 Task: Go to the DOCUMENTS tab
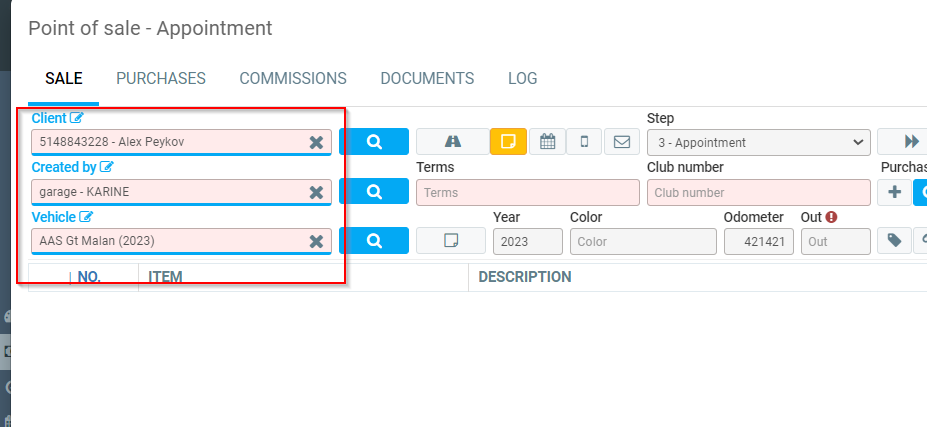(x=427, y=78)
